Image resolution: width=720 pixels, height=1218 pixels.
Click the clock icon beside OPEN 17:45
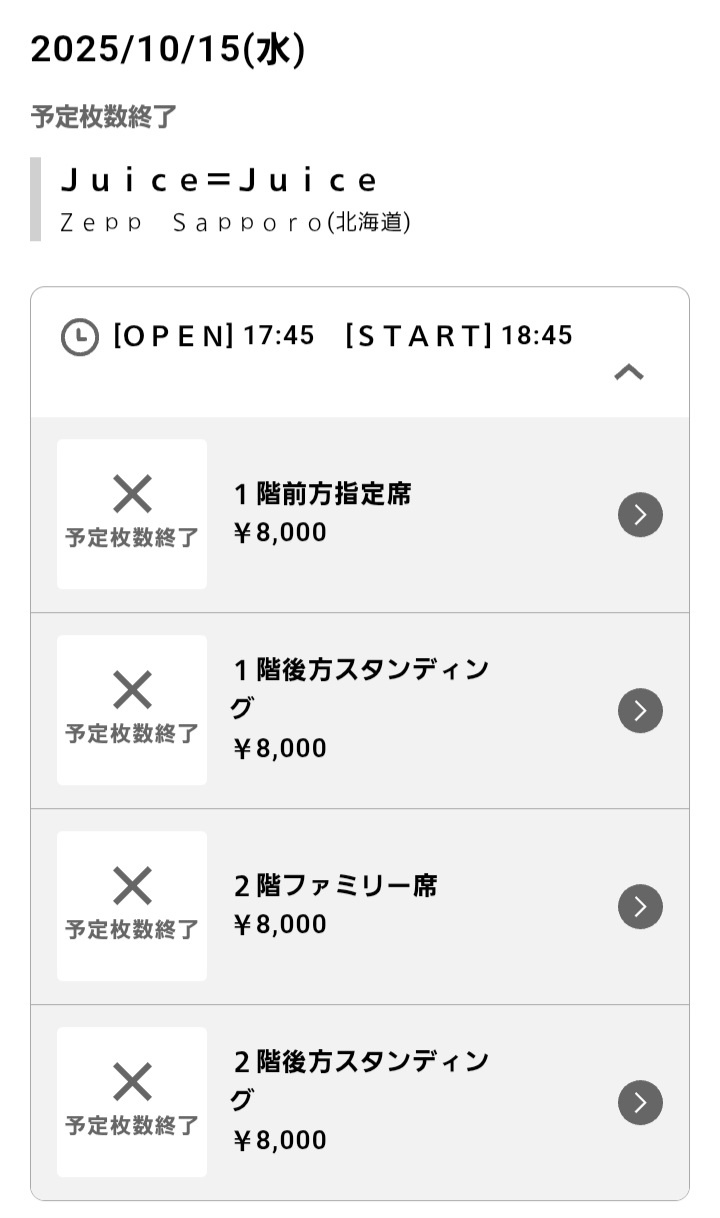[80, 337]
